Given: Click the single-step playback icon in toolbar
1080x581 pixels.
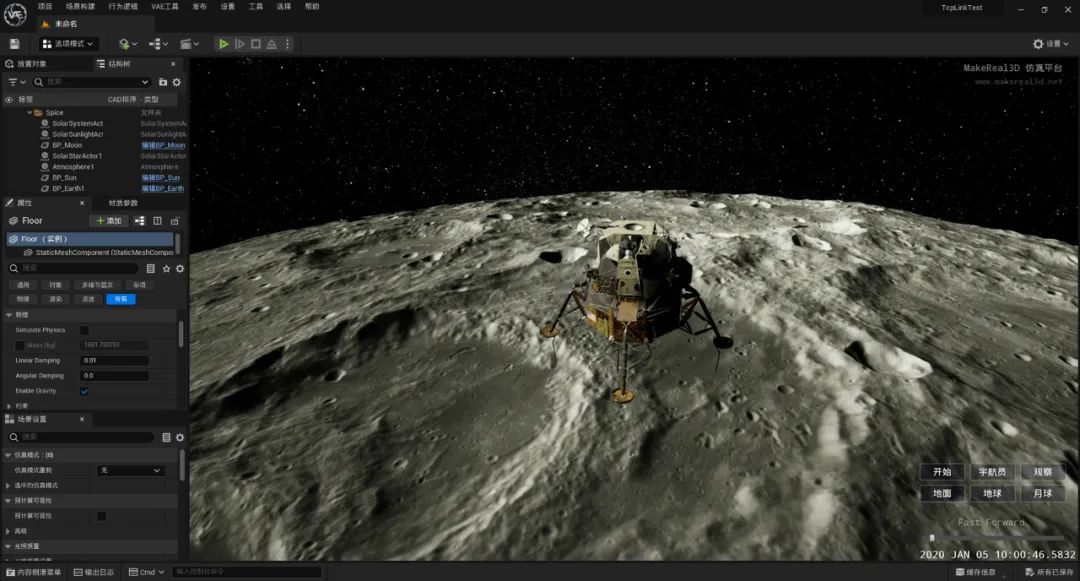Looking at the screenshot, I should (x=241, y=43).
